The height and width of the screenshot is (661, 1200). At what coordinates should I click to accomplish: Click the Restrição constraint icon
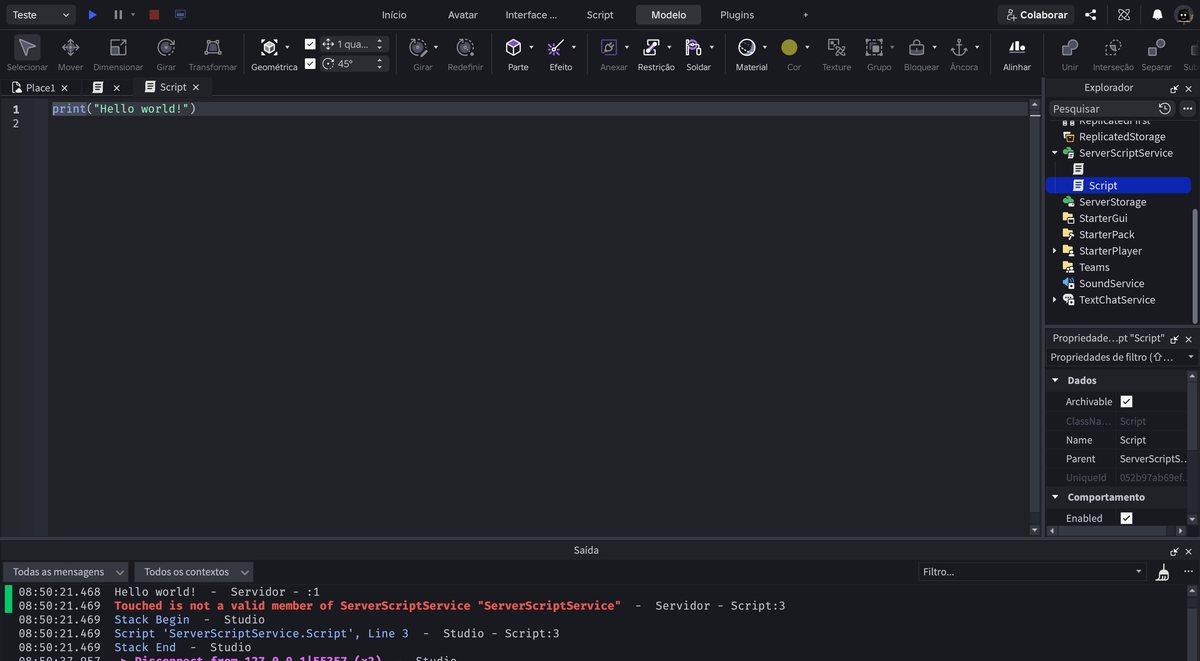(x=651, y=47)
